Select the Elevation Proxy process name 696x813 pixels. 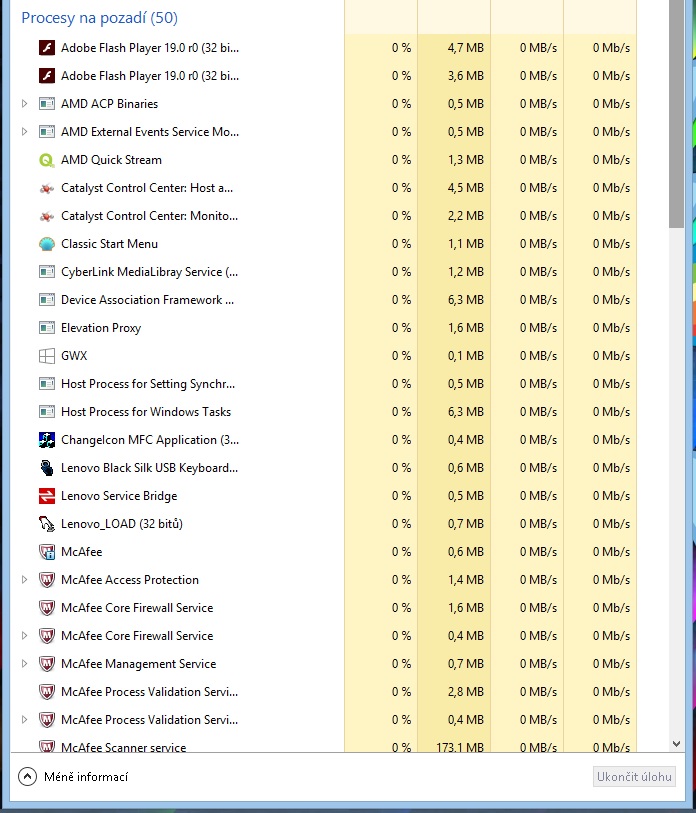click(x=101, y=328)
